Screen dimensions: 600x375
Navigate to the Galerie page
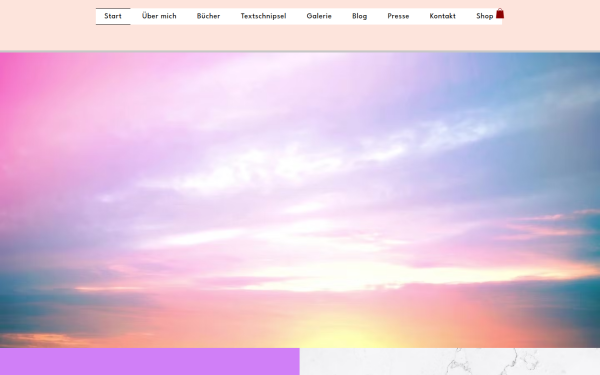click(319, 16)
